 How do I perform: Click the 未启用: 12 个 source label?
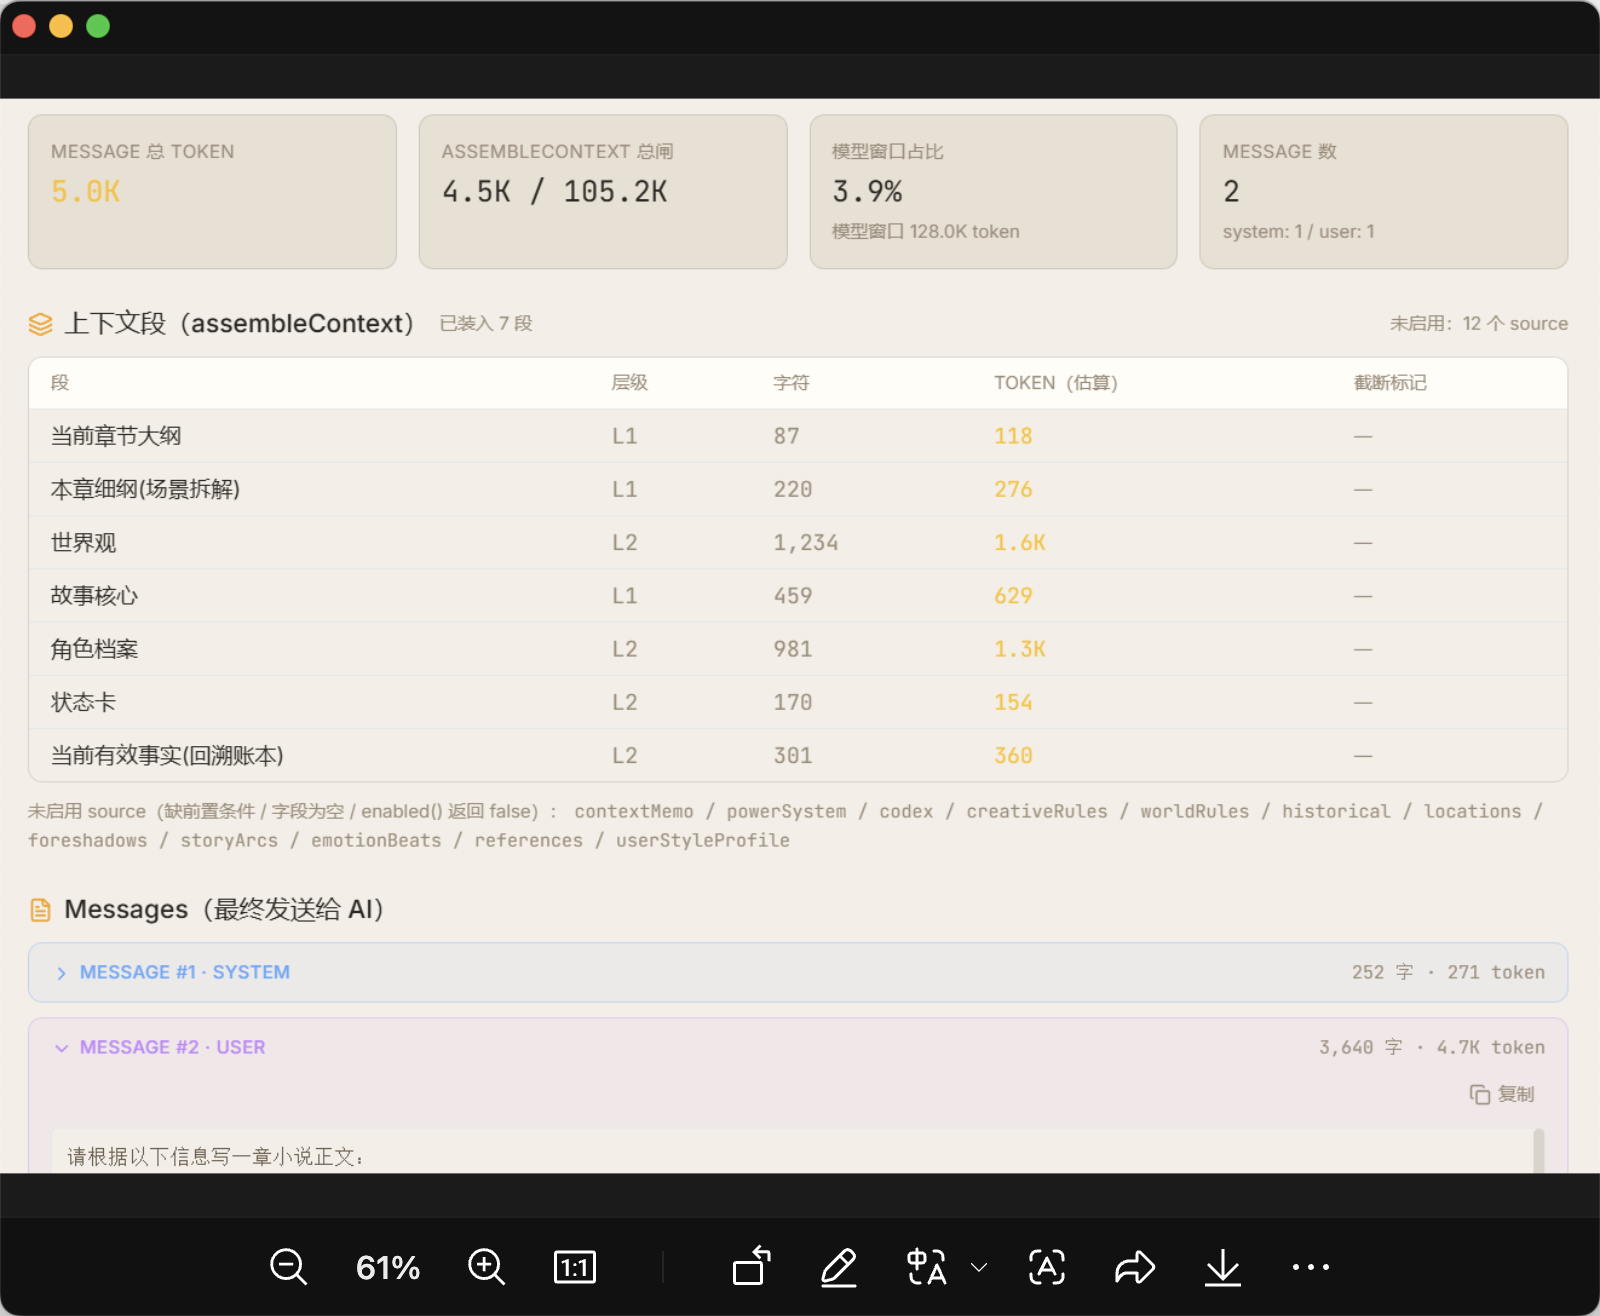1478,324
